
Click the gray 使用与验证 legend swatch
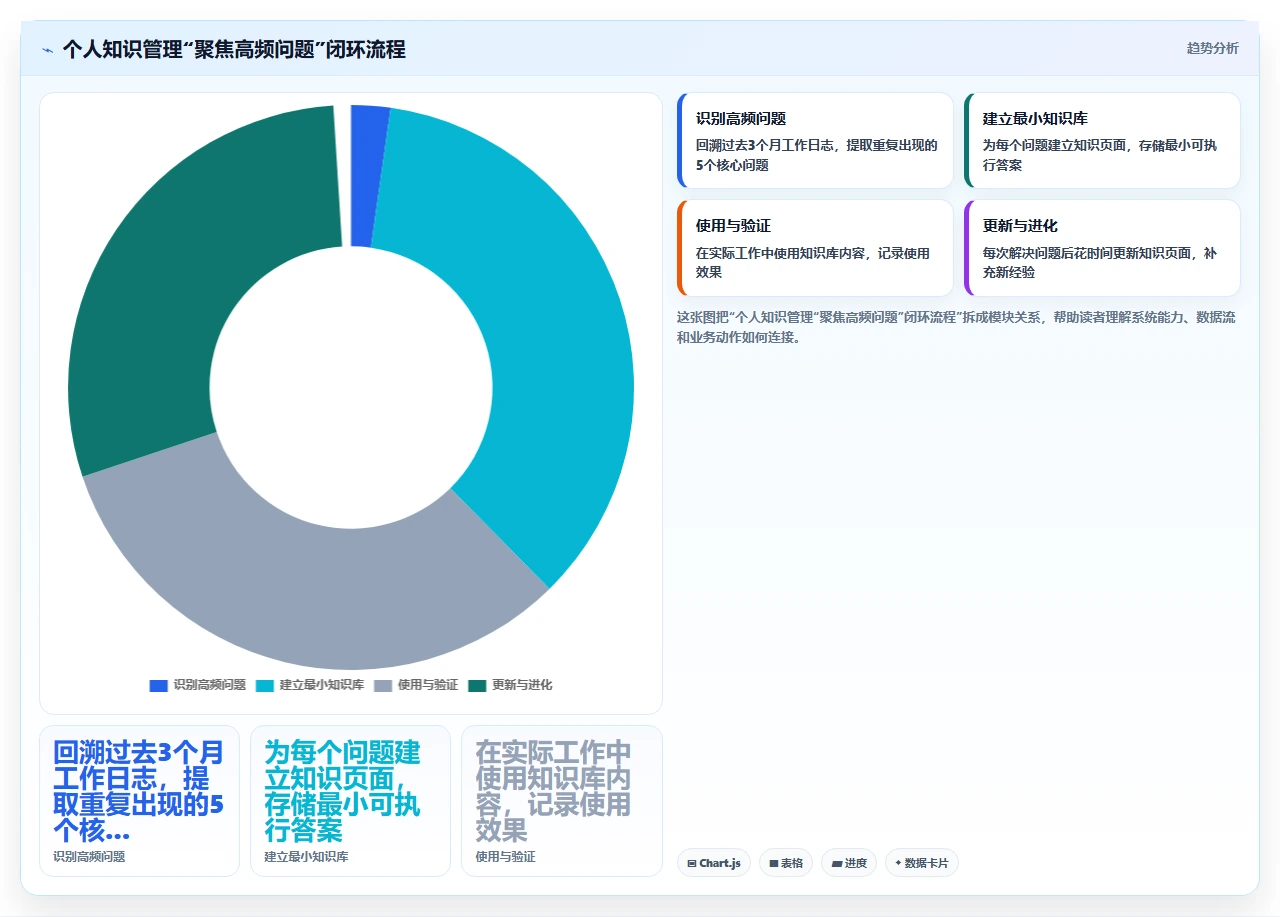pyautogui.click(x=383, y=685)
